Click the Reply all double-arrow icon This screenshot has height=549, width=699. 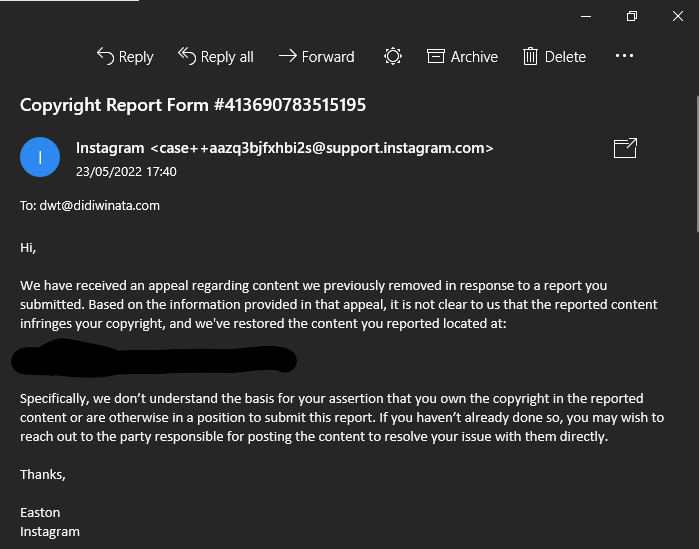(187, 56)
